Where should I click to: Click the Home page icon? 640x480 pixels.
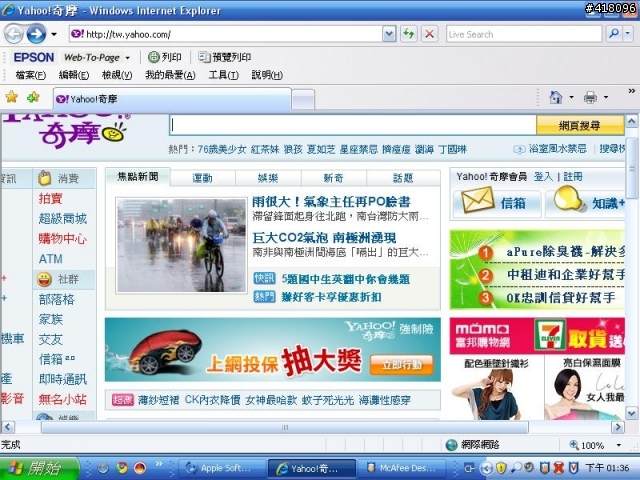click(556, 97)
